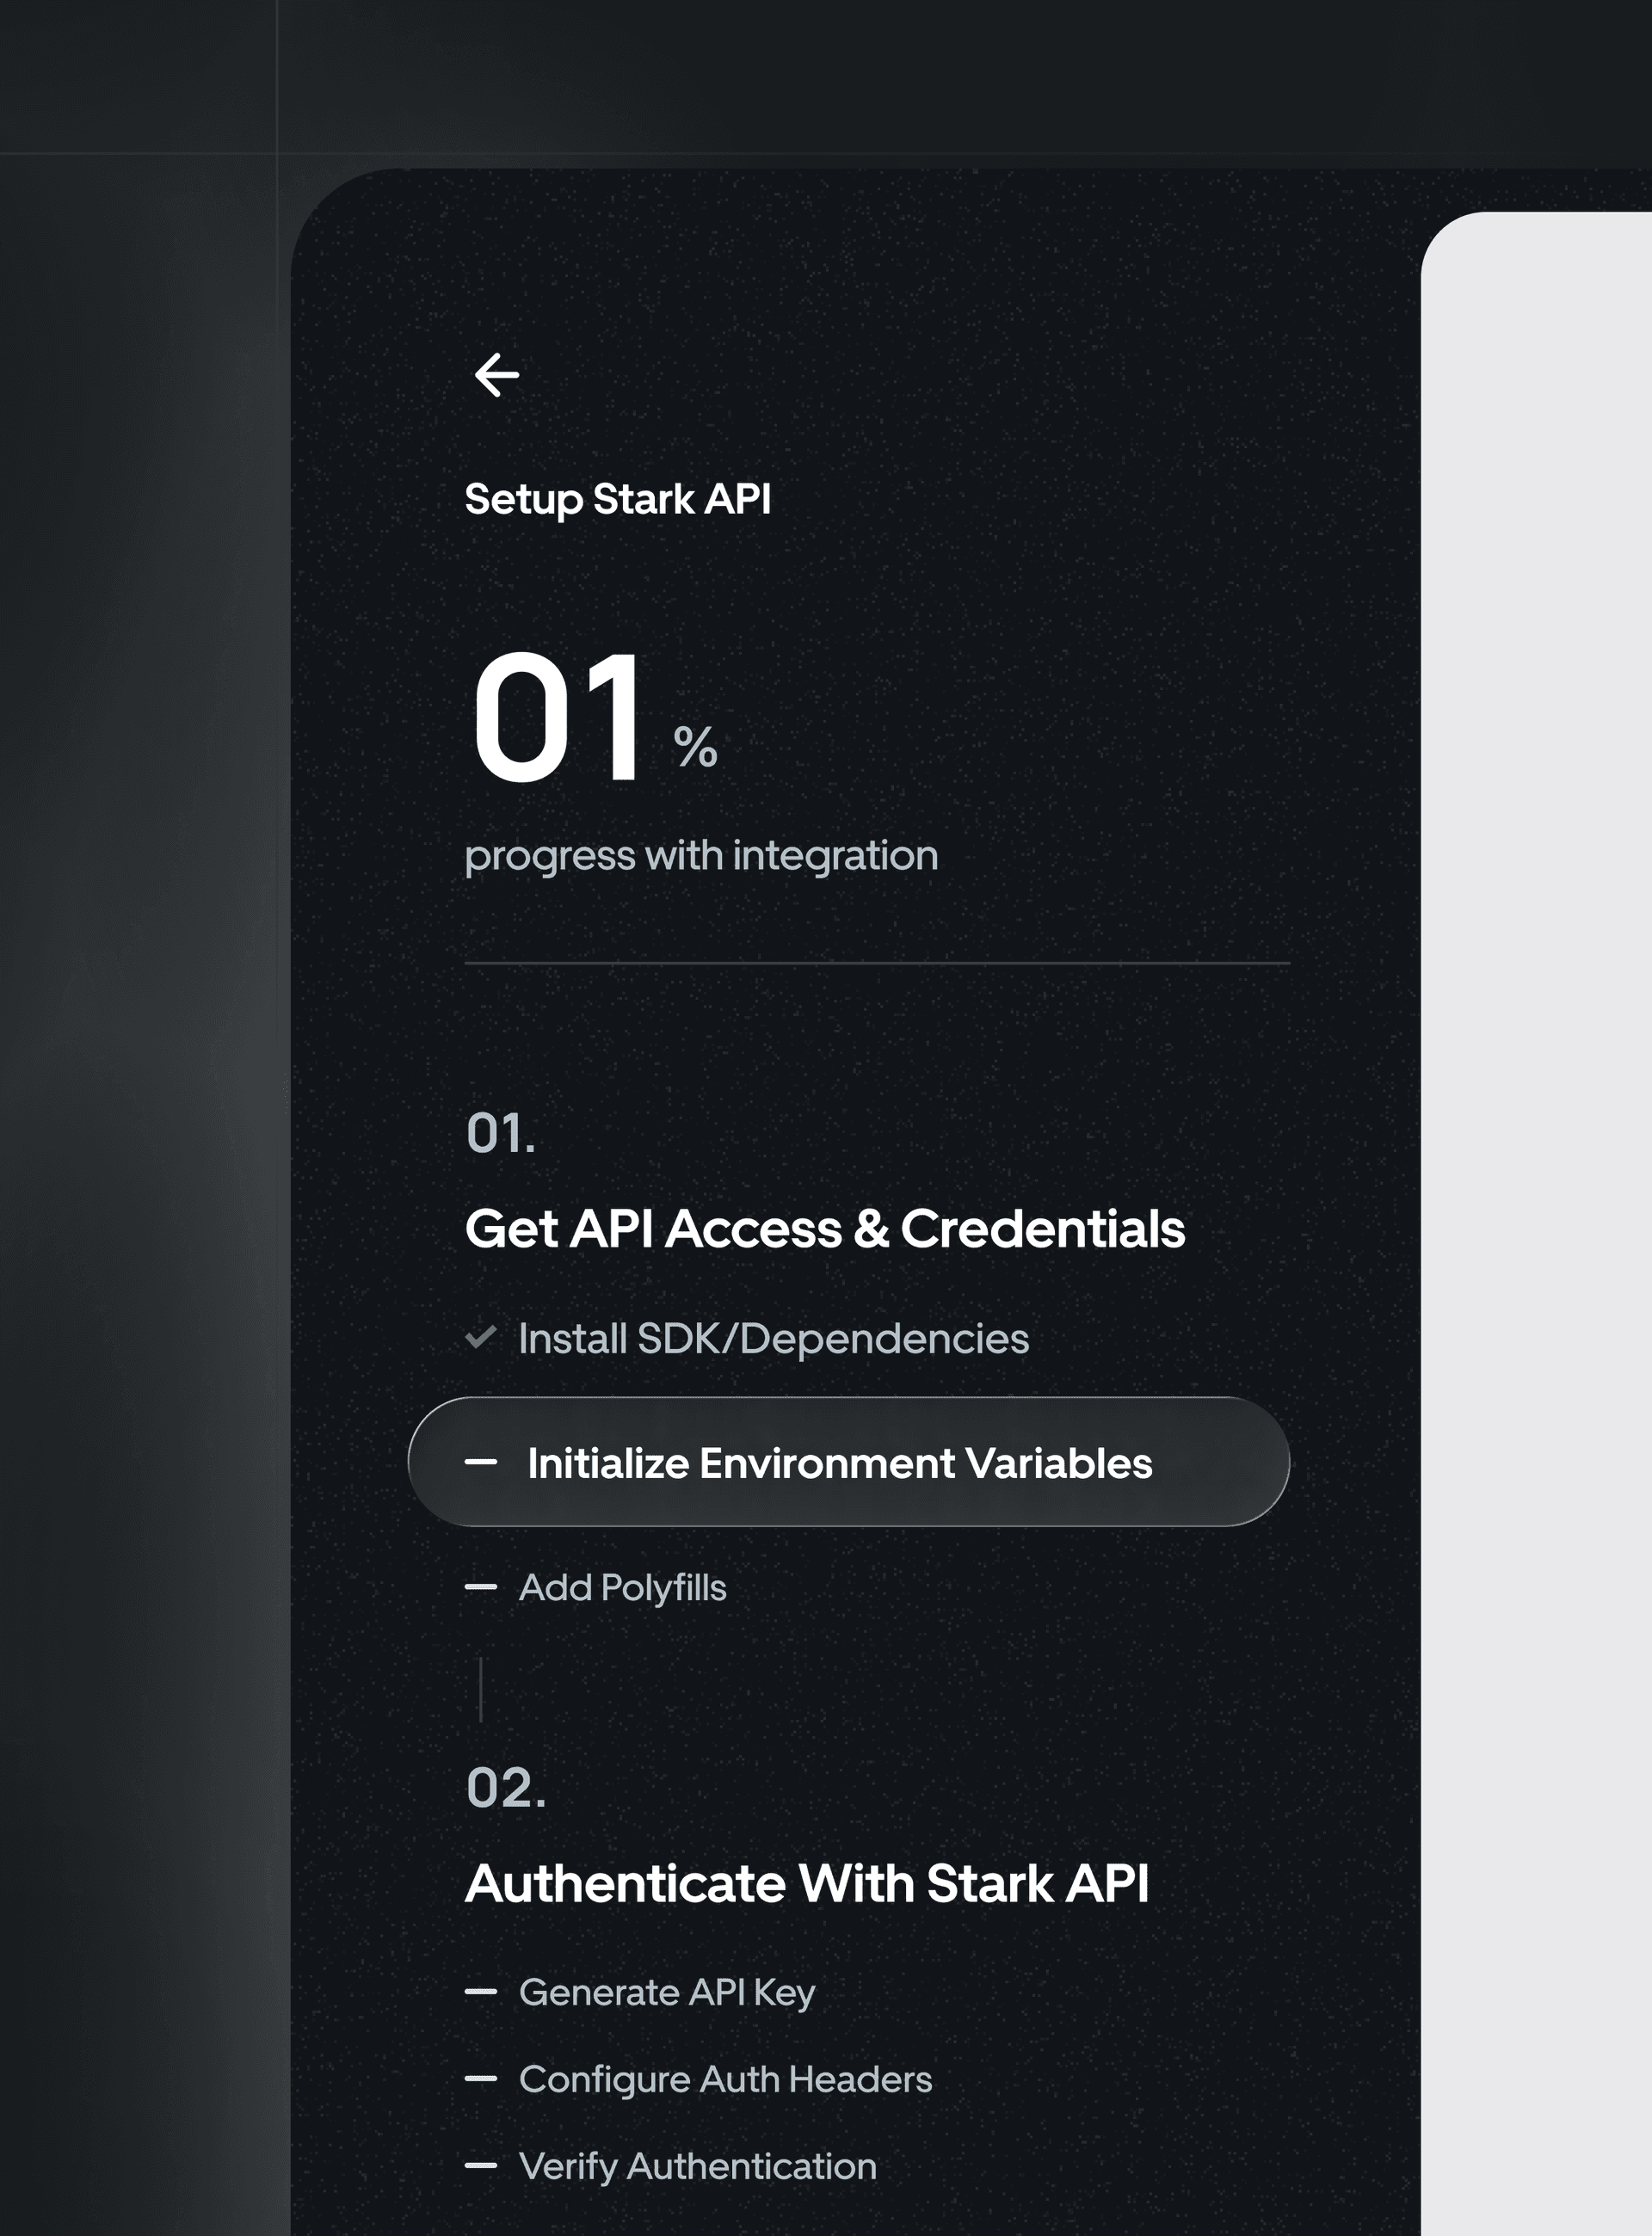Click dash icon beside Initialize Environment Variables
The width and height of the screenshot is (1652, 2236).
tap(481, 1462)
